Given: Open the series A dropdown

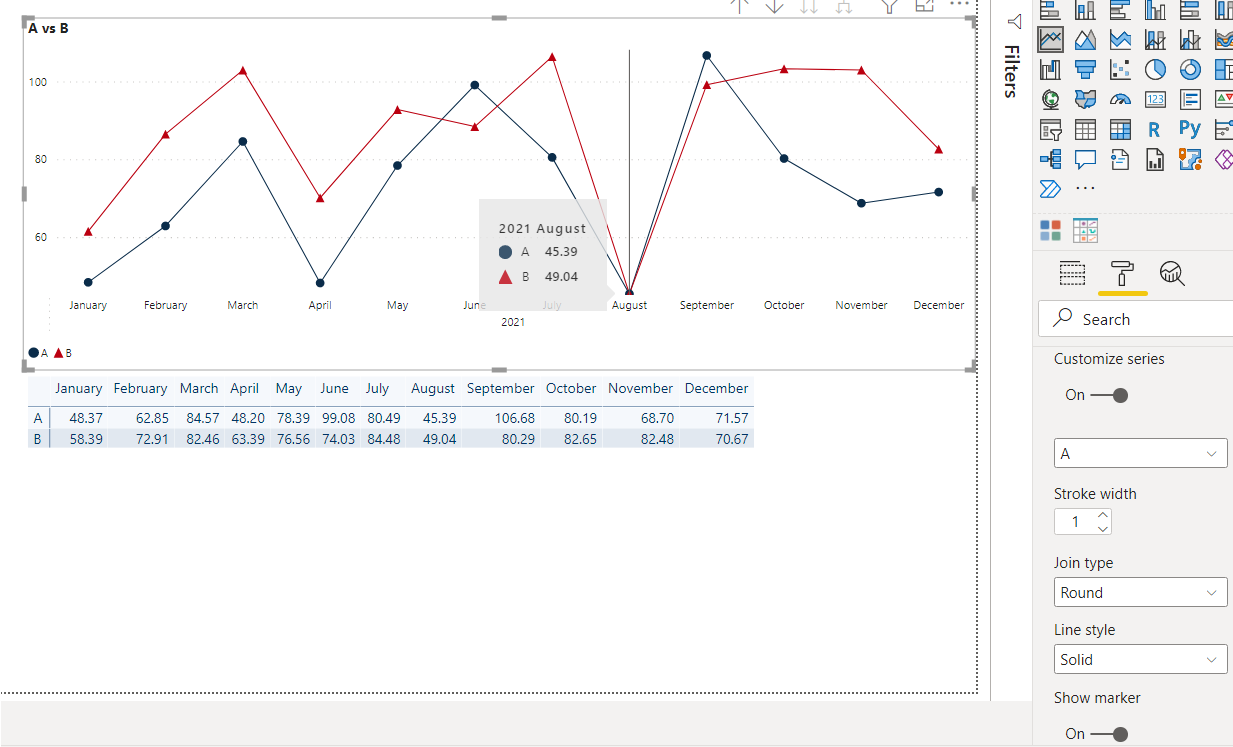Looking at the screenshot, I should tap(1140, 453).
